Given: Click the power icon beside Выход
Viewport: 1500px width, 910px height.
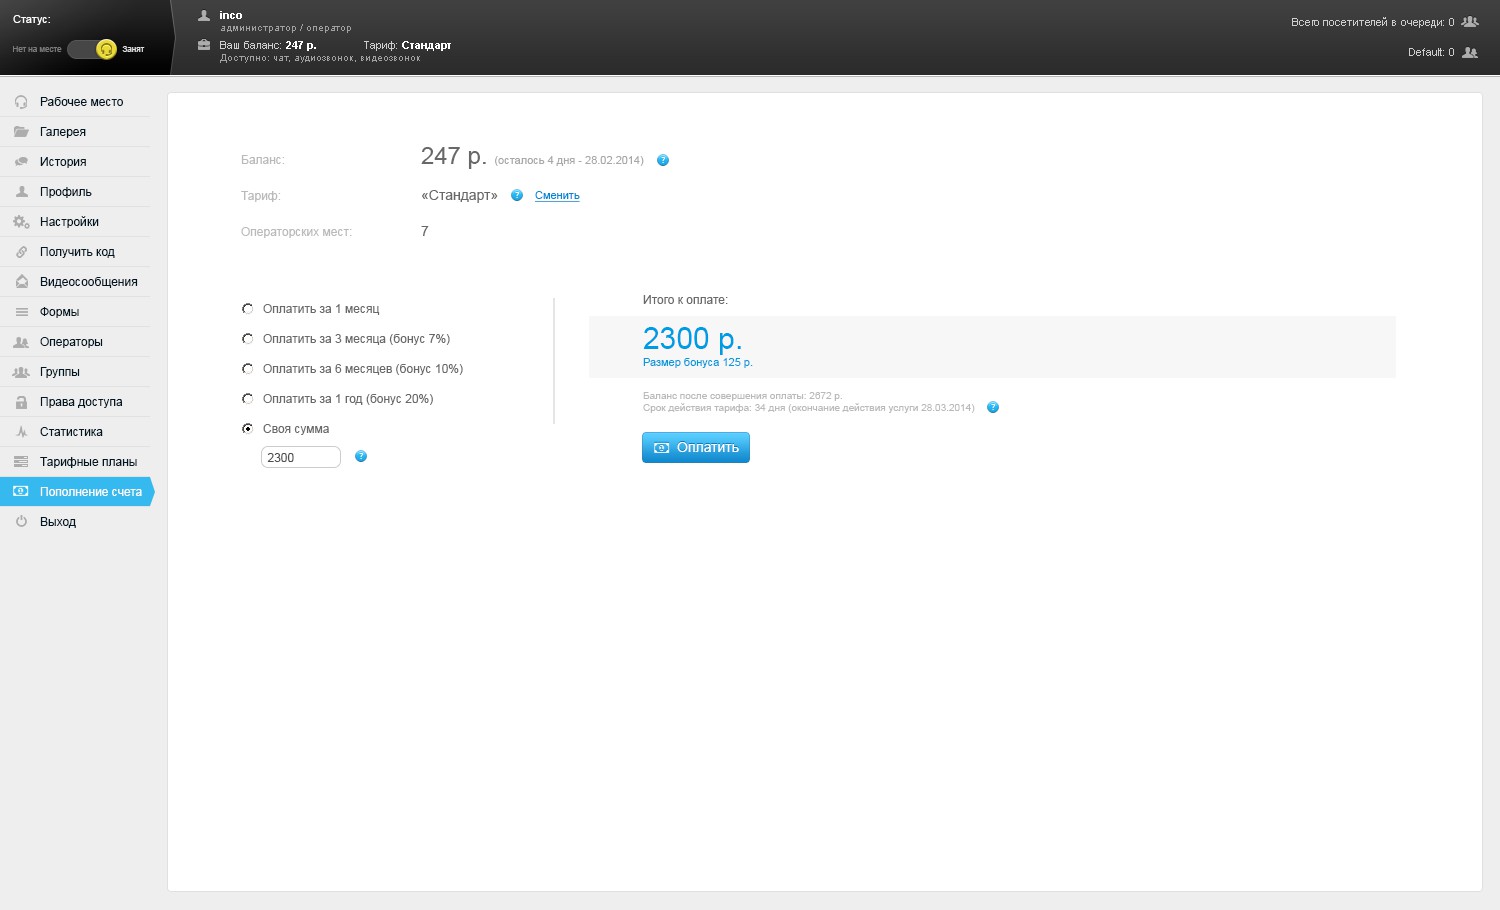Looking at the screenshot, I should click(21, 521).
